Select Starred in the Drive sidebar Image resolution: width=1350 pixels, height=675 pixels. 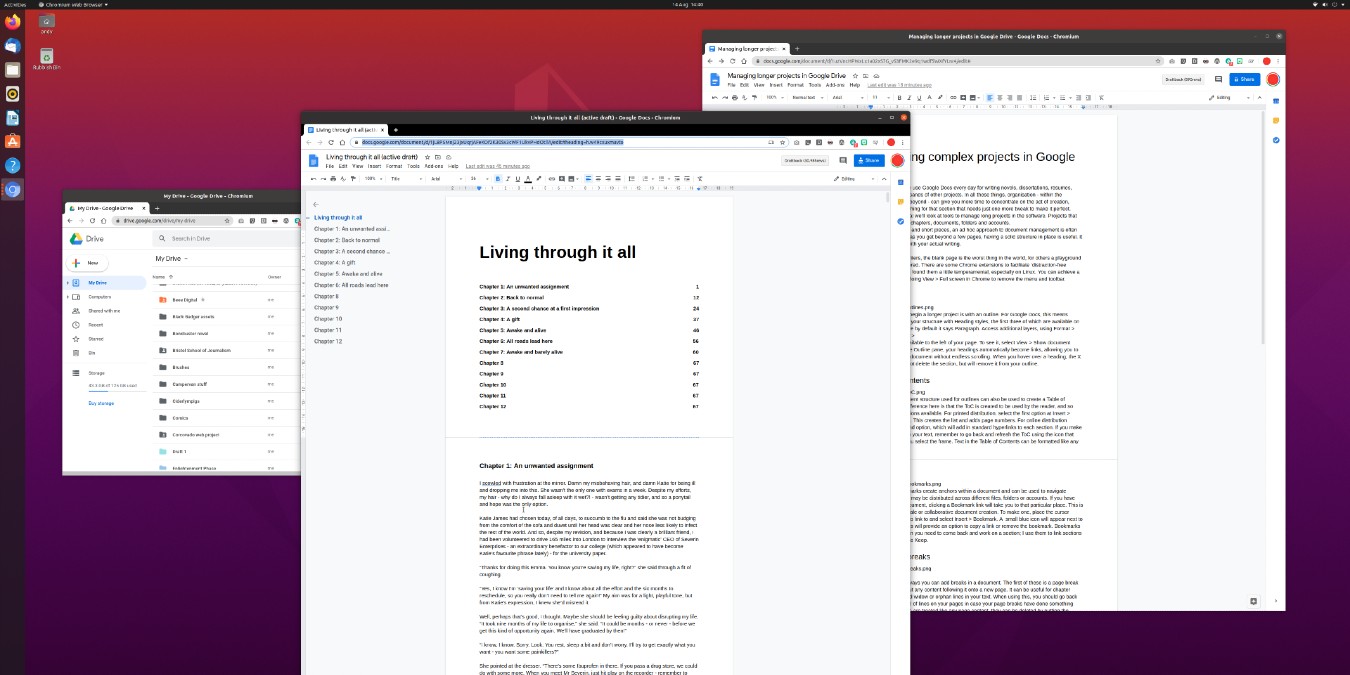95,339
